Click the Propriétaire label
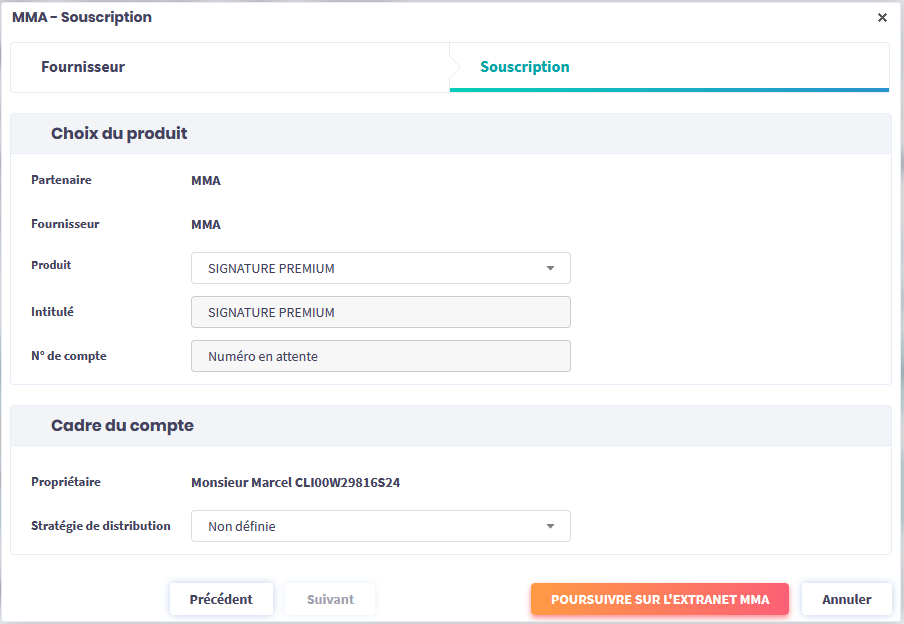 point(66,482)
